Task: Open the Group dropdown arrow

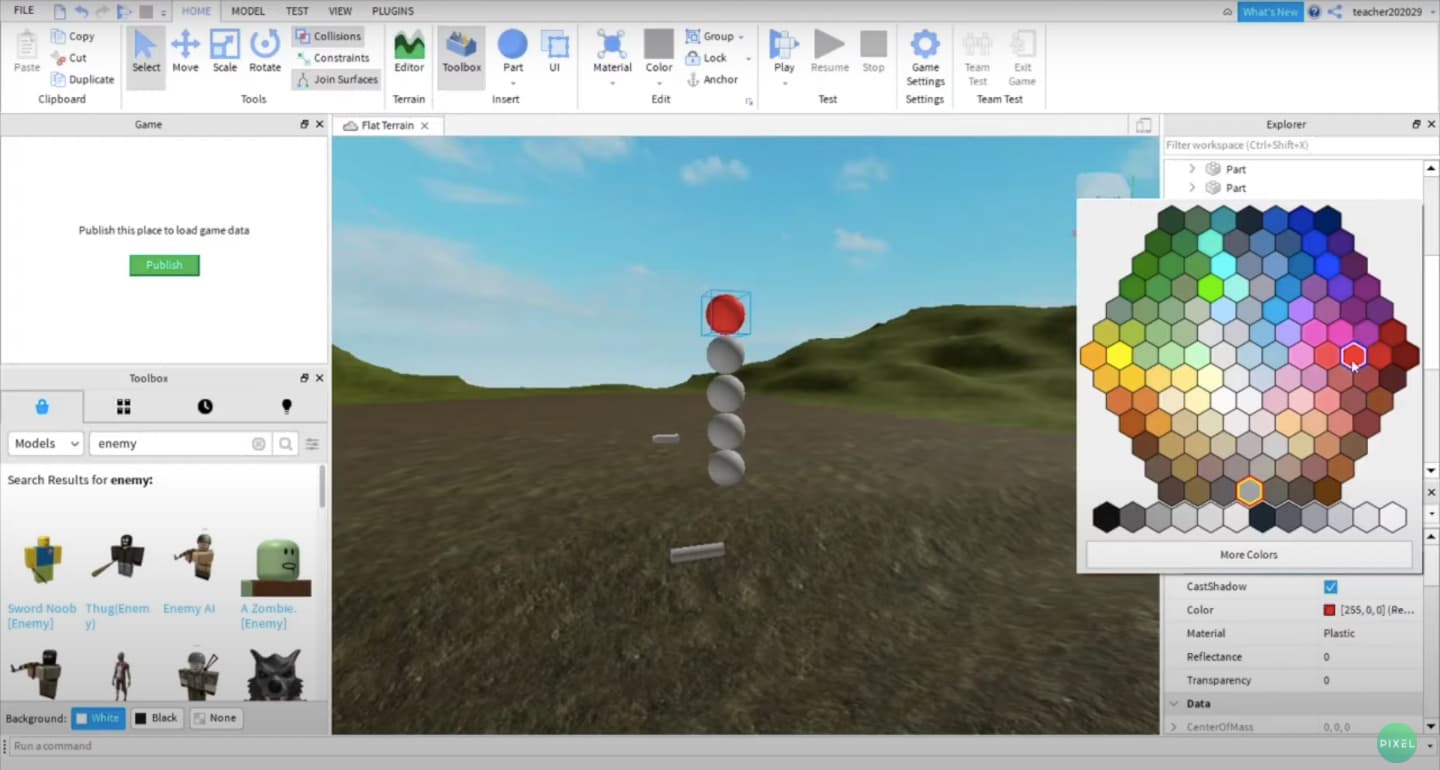Action: tap(741, 37)
